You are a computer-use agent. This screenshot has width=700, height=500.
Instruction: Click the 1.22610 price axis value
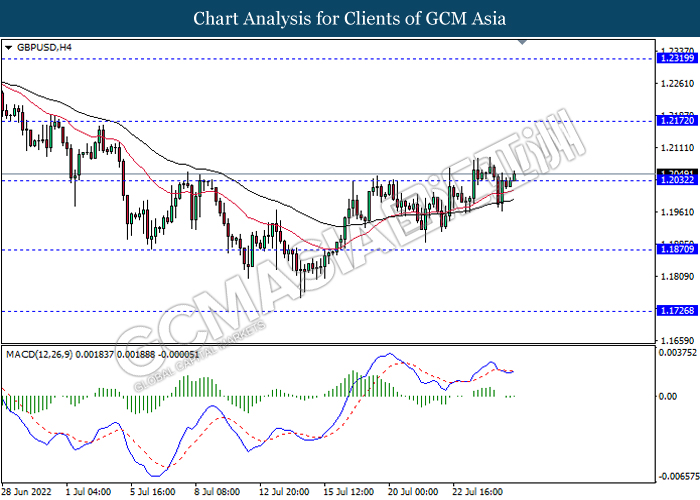pyautogui.click(x=677, y=83)
